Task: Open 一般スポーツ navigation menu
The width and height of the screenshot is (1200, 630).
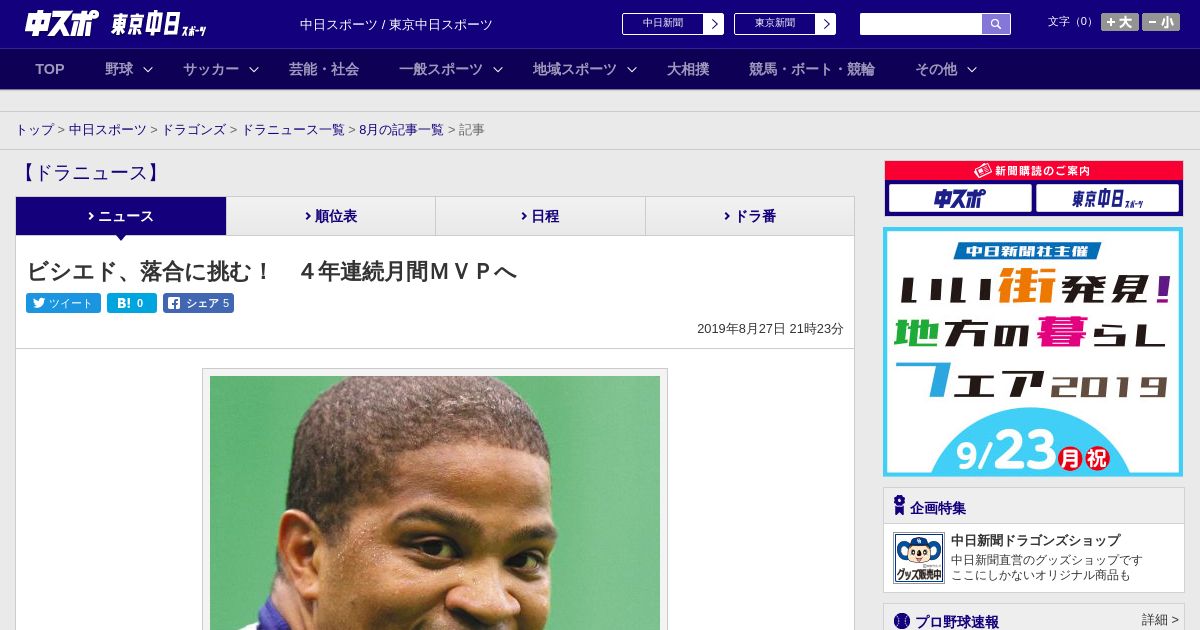Action: click(x=441, y=69)
